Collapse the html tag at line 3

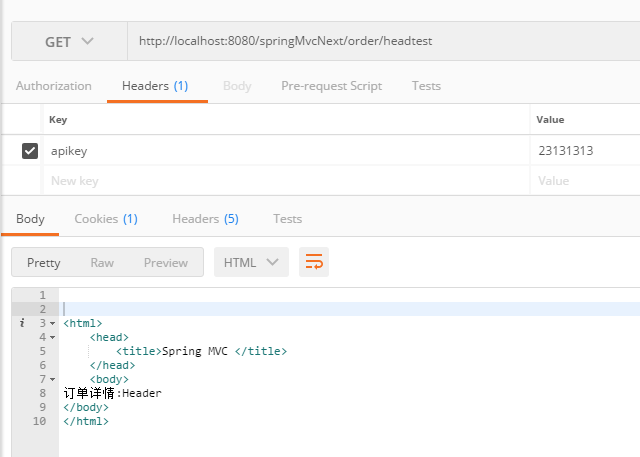pos(52,324)
